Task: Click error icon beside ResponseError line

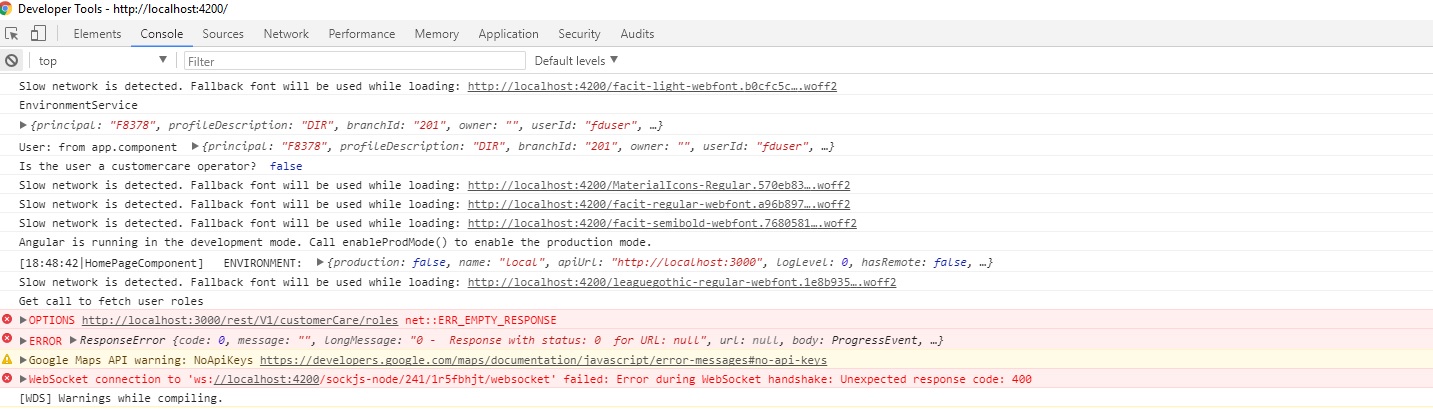Action: (8, 340)
